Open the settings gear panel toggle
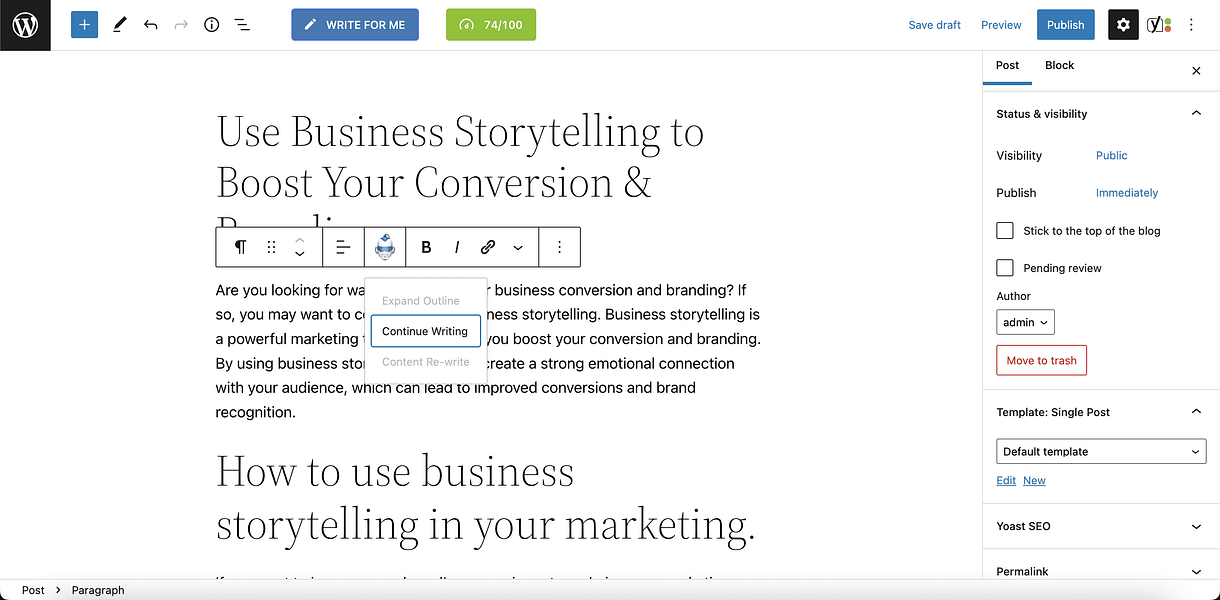1220x600 pixels. (x=1123, y=25)
